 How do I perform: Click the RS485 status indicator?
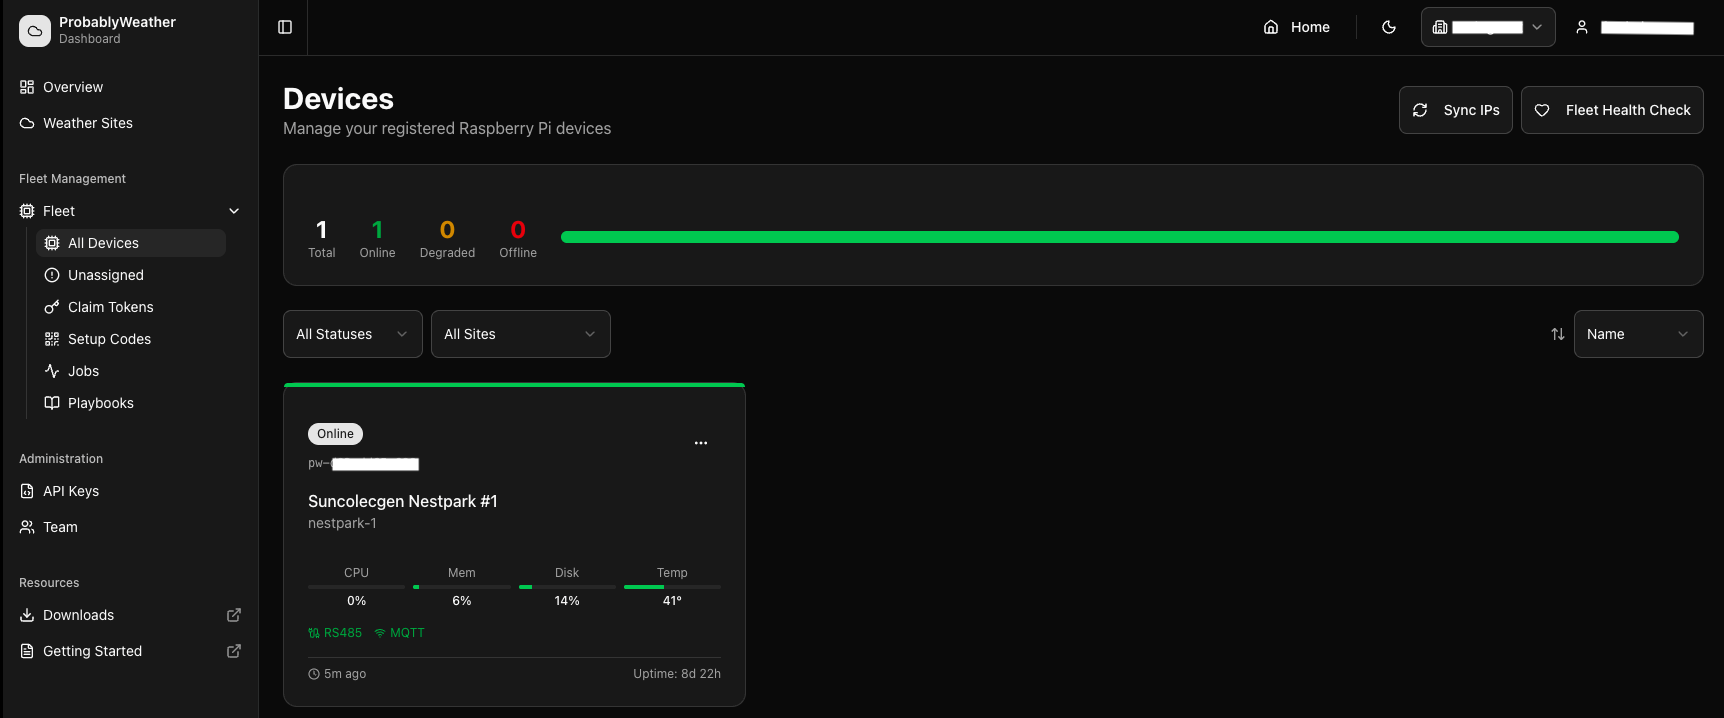335,633
